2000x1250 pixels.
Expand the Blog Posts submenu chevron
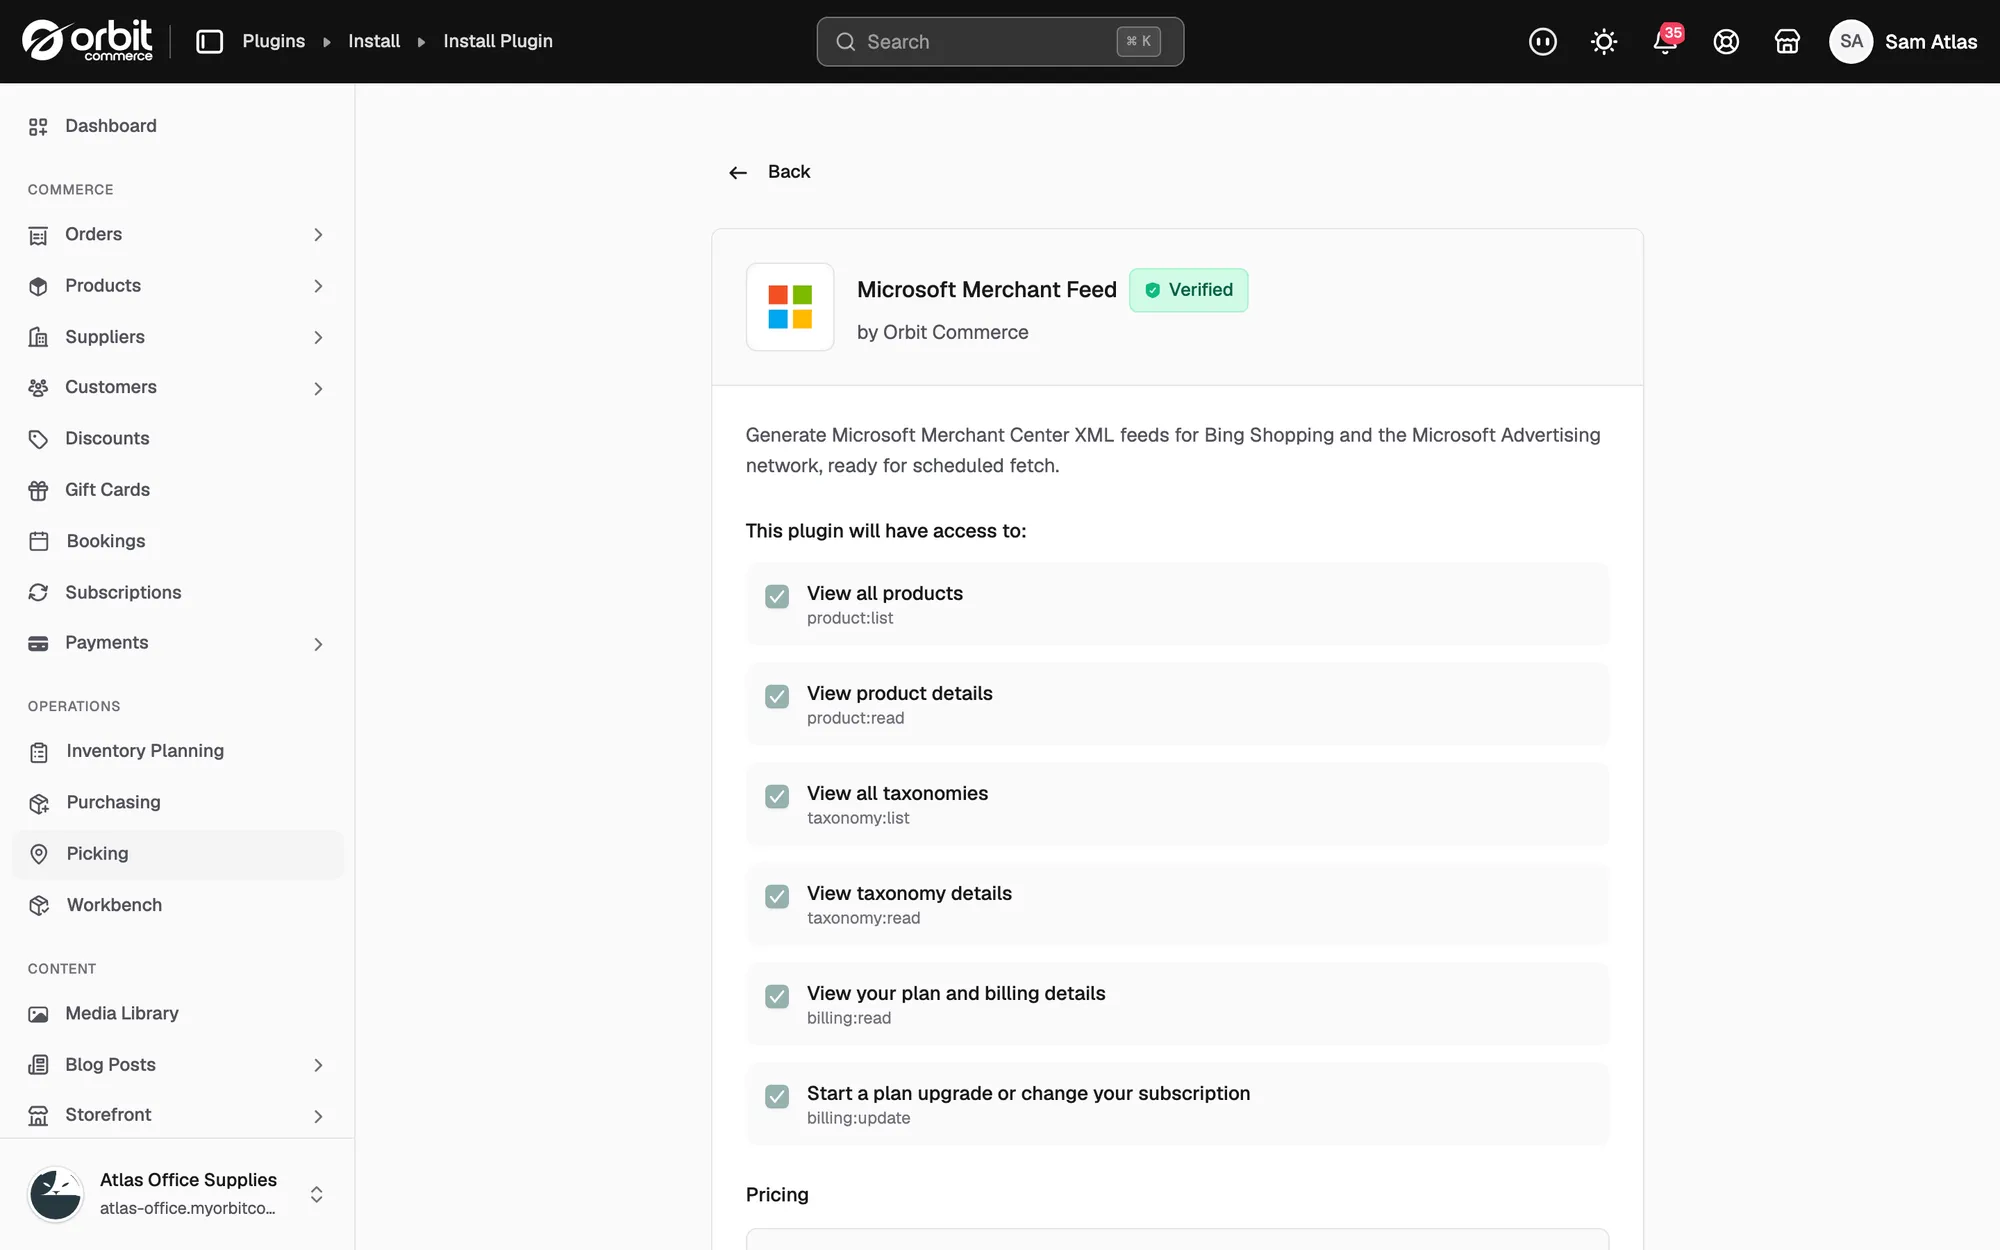pyautogui.click(x=318, y=1066)
